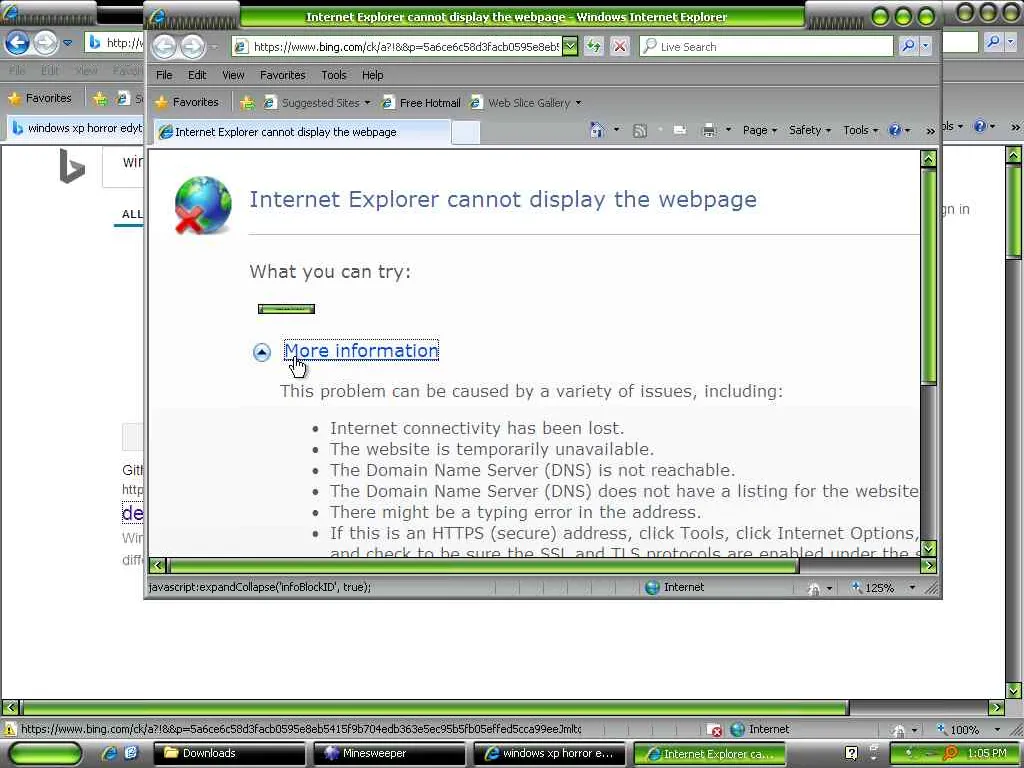Click scroll down arrow of front window
This screenshot has height=768, width=1024.
(929, 548)
